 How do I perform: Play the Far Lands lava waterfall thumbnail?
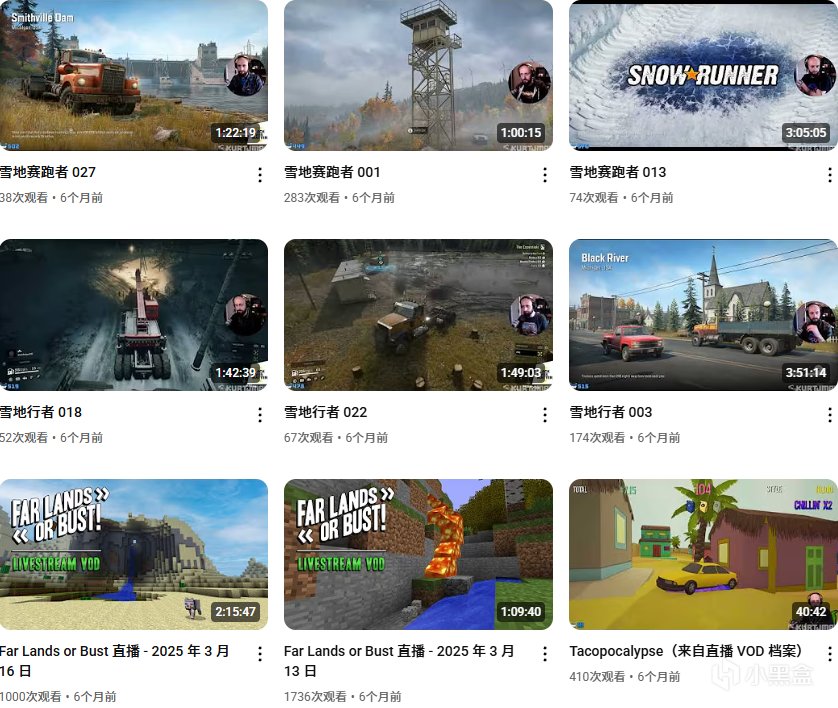pos(418,555)
